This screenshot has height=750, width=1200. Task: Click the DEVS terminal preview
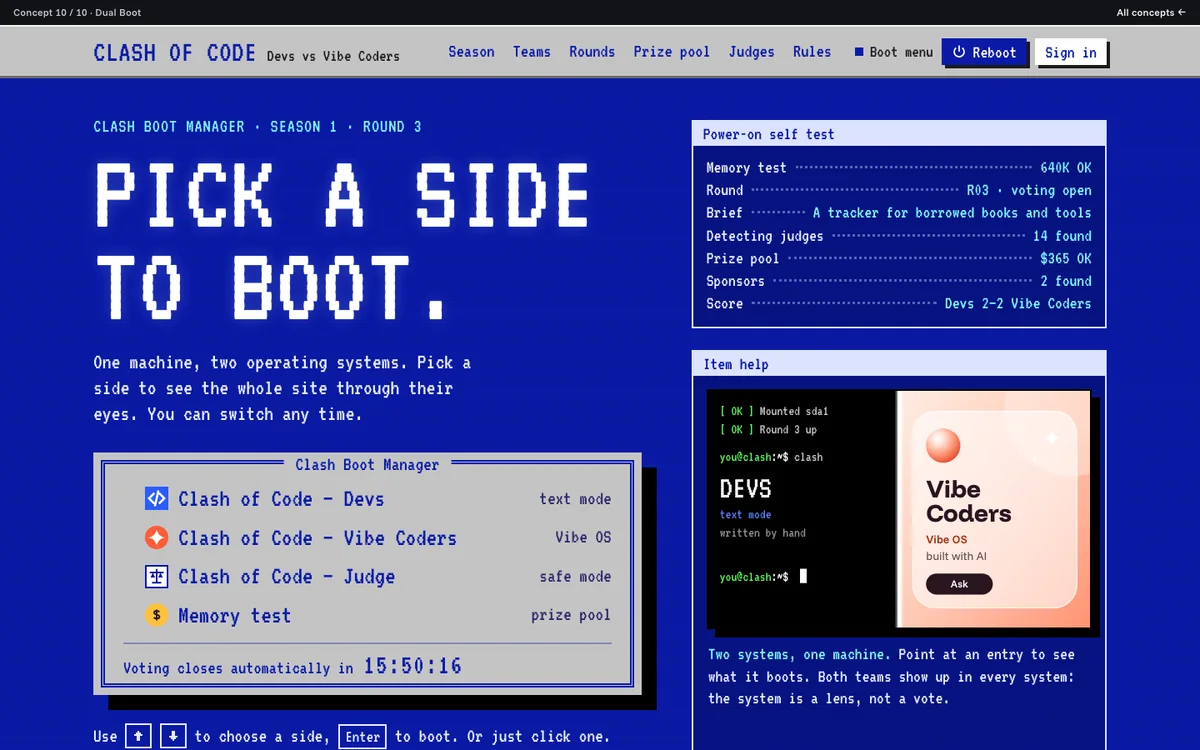pos(801,510)
